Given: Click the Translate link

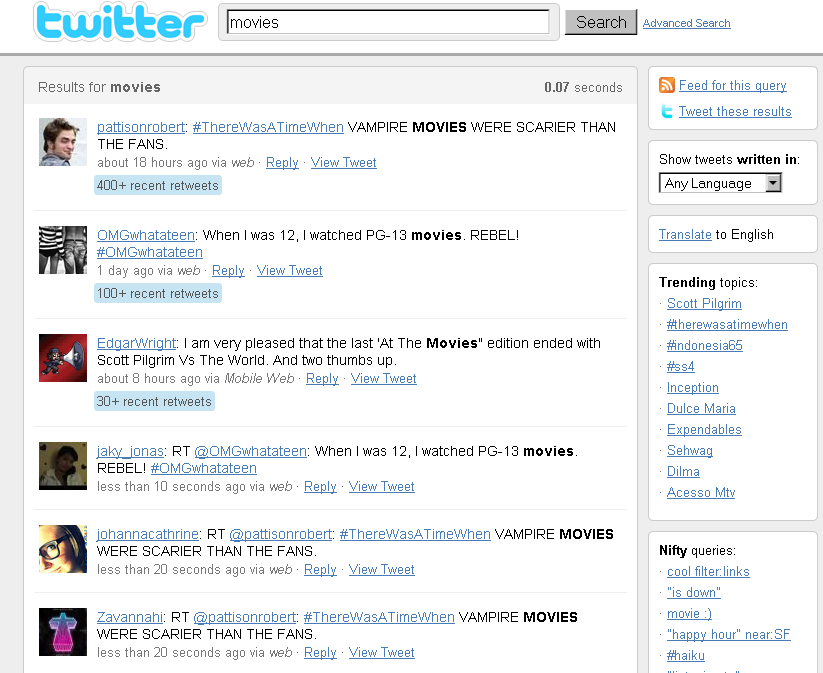Looking at the screenshot, I should (x=685, y=234).
